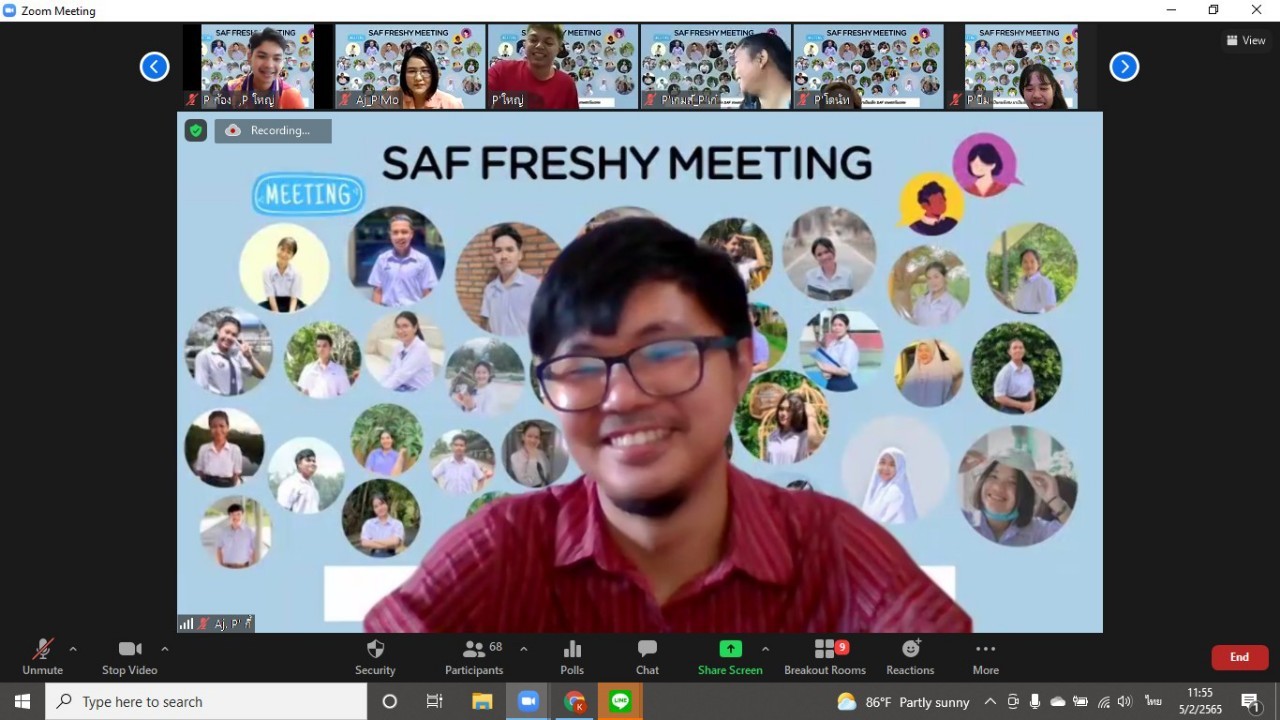
Task: Open the Polls icon
Action: coord(572,656)
